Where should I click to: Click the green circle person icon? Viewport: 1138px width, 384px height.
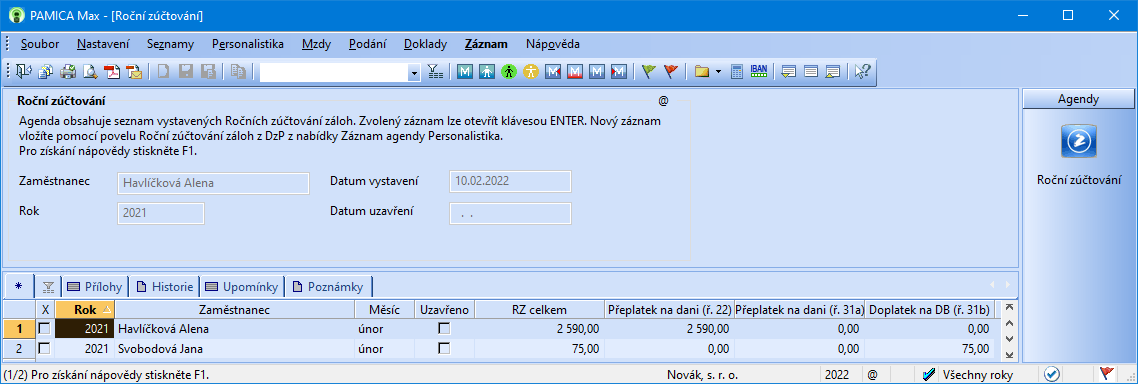509,71
